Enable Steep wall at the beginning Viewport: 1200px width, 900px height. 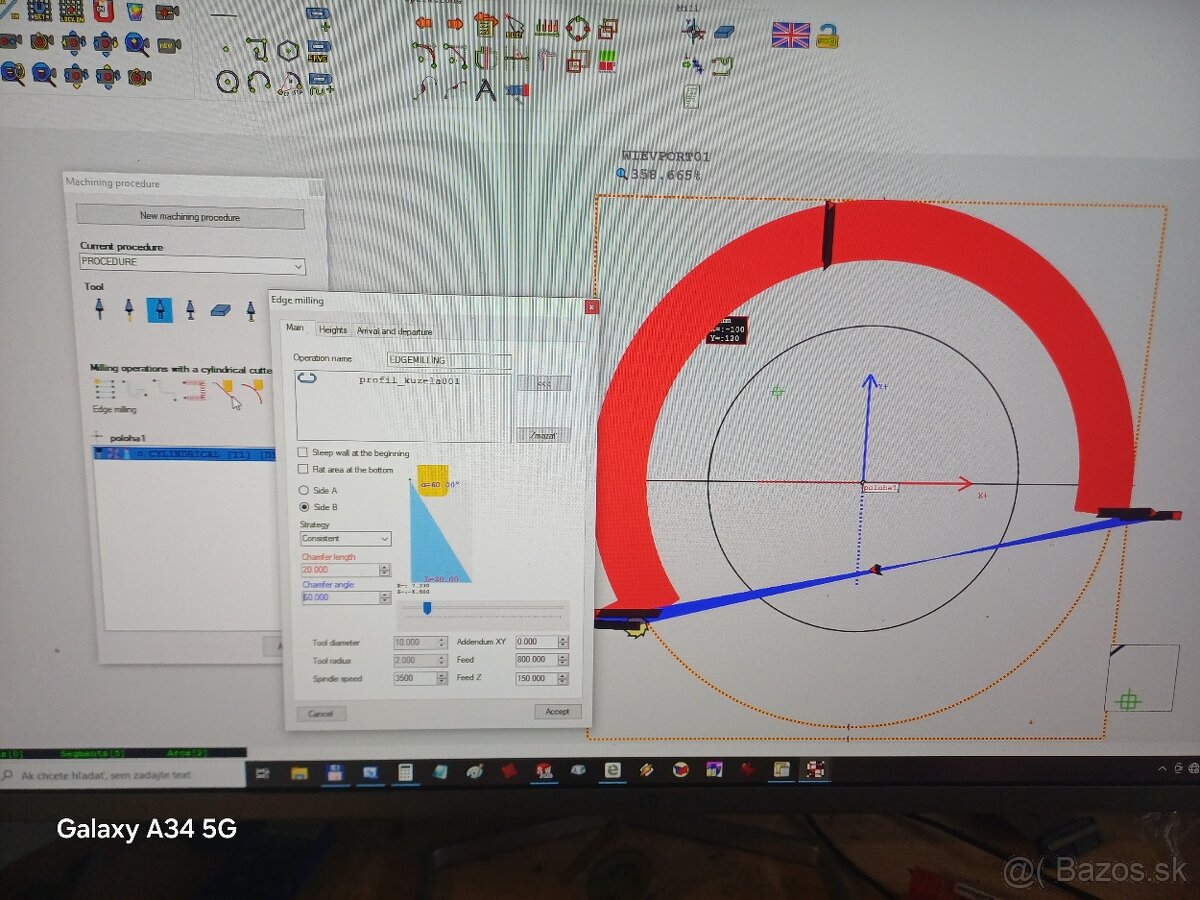click(x=303, y=452)
